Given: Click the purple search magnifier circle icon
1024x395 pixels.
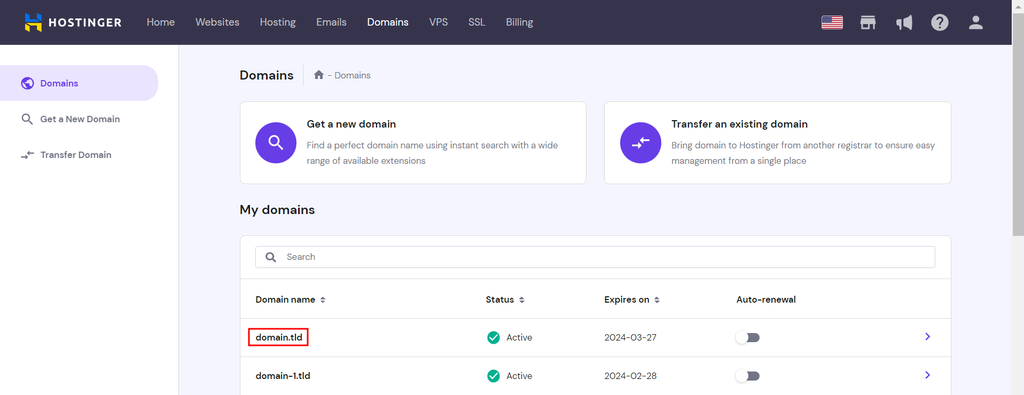Looking at the screenshot, I should 276,142.
